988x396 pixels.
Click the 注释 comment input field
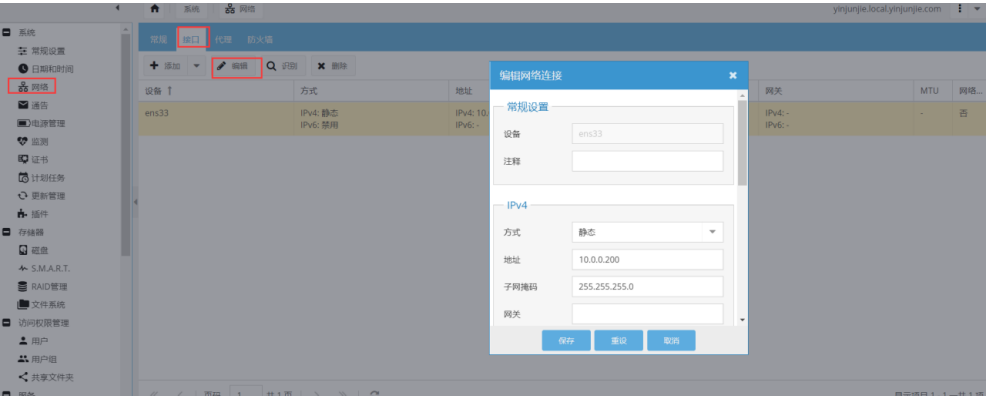647,161
